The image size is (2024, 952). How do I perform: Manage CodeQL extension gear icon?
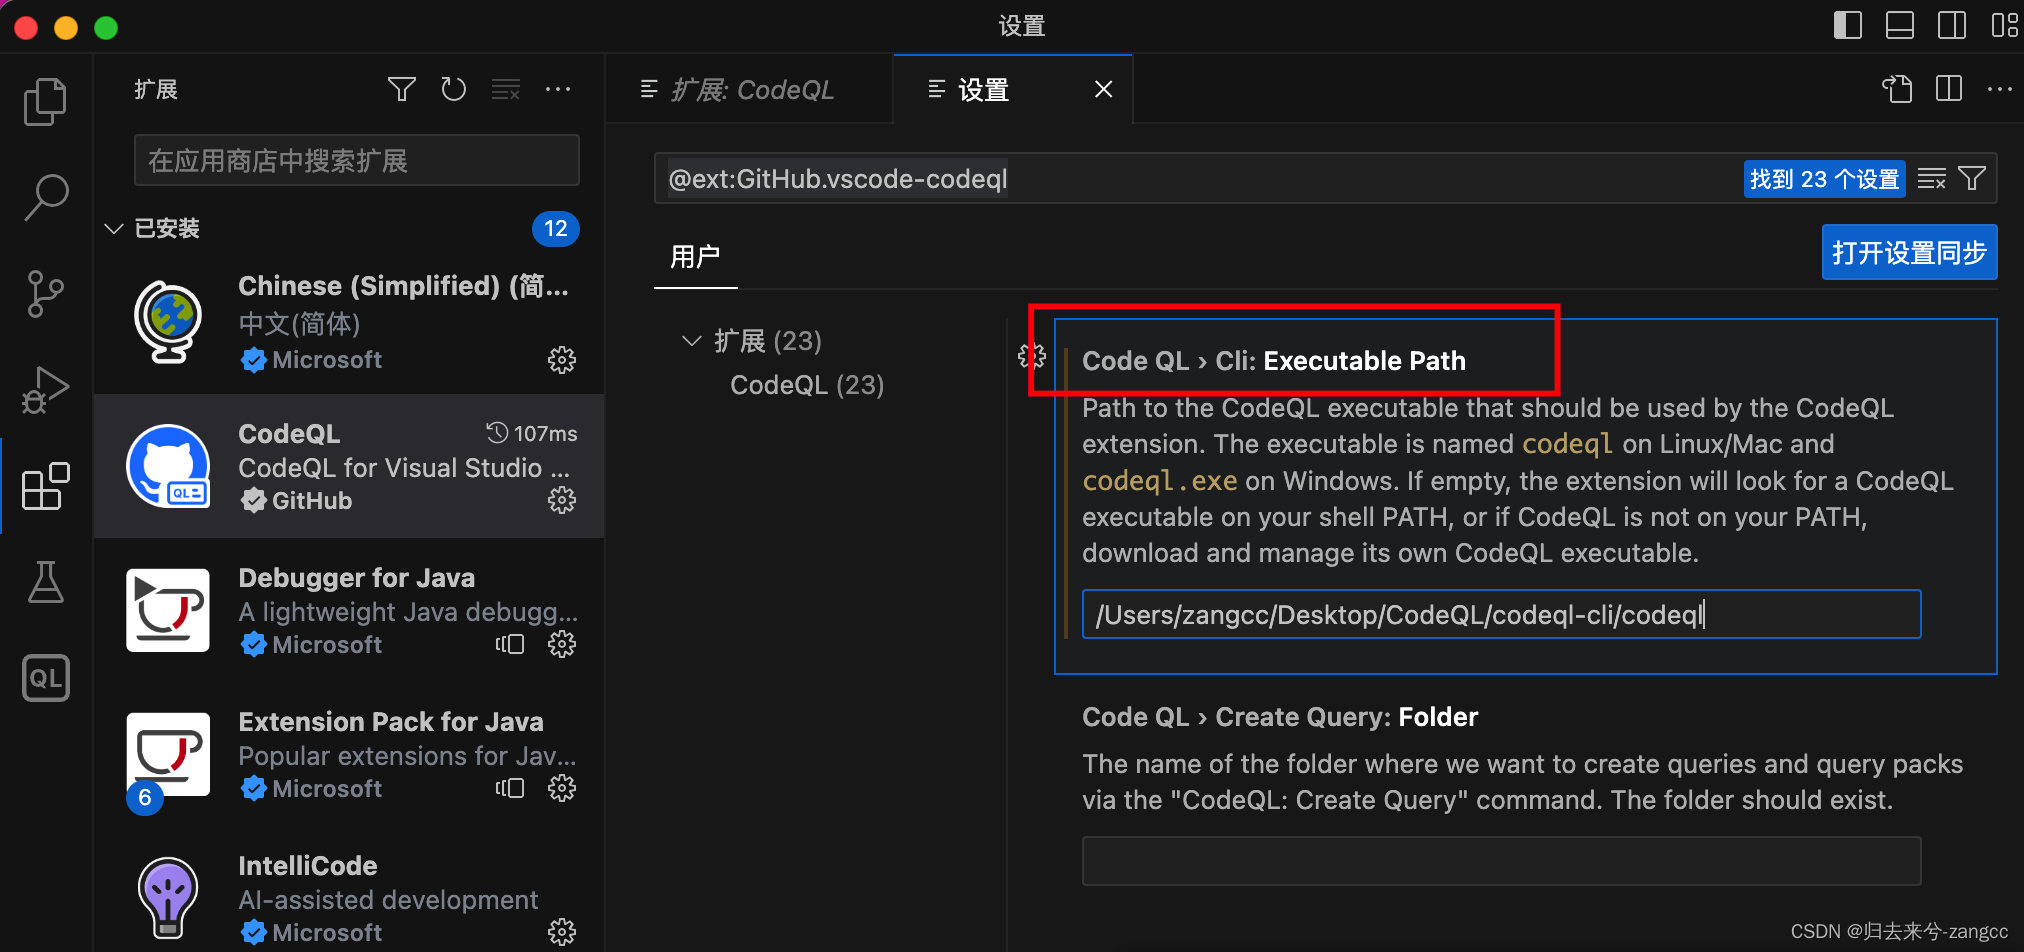(562, 500)
